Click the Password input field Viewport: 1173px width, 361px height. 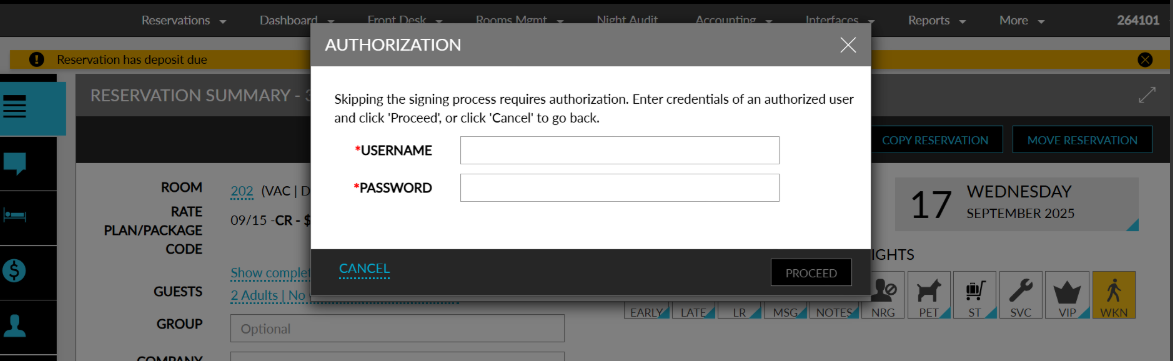coord(619,188)
